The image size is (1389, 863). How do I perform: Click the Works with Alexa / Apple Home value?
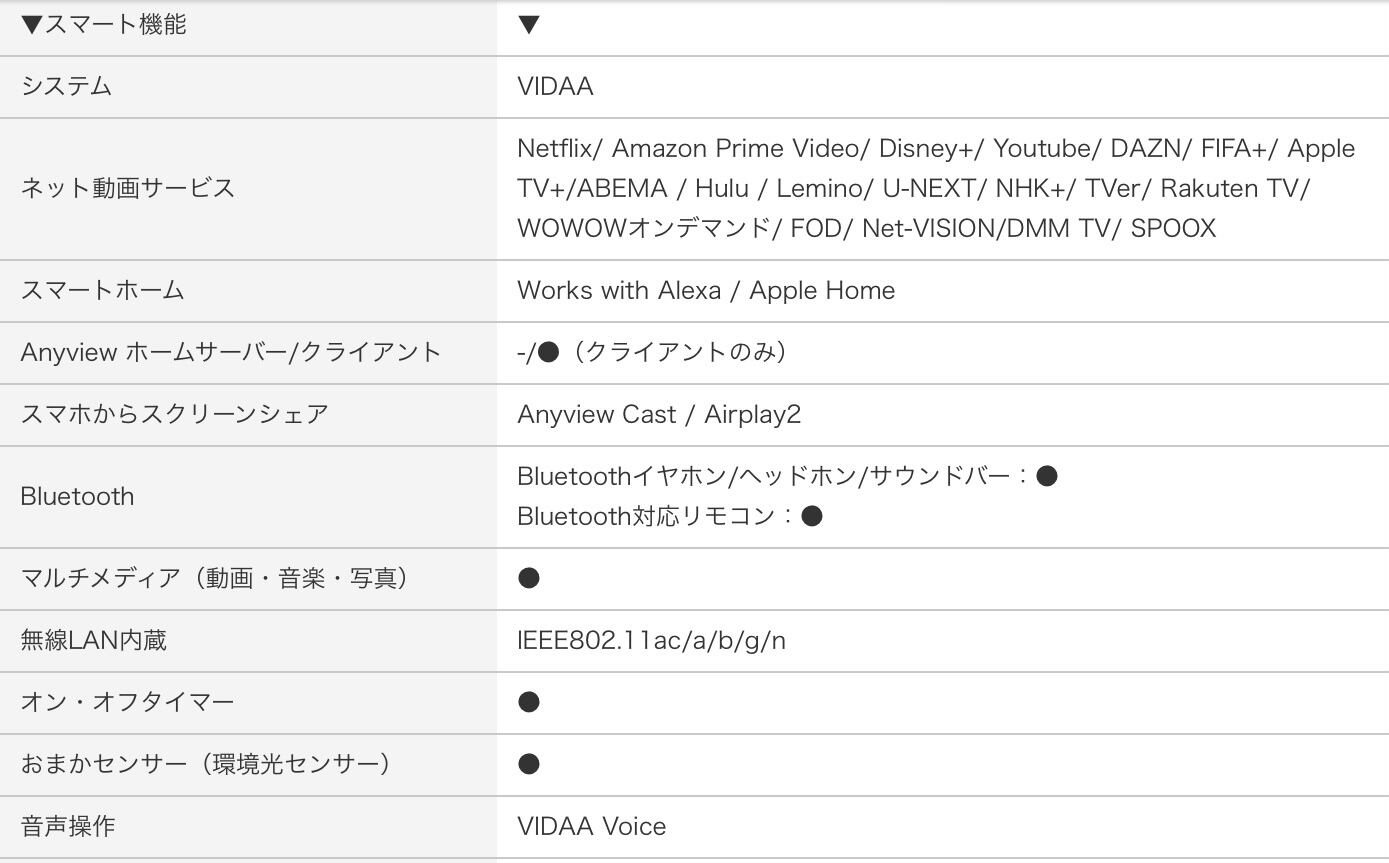pyautogui.click(x=706, y=290)
